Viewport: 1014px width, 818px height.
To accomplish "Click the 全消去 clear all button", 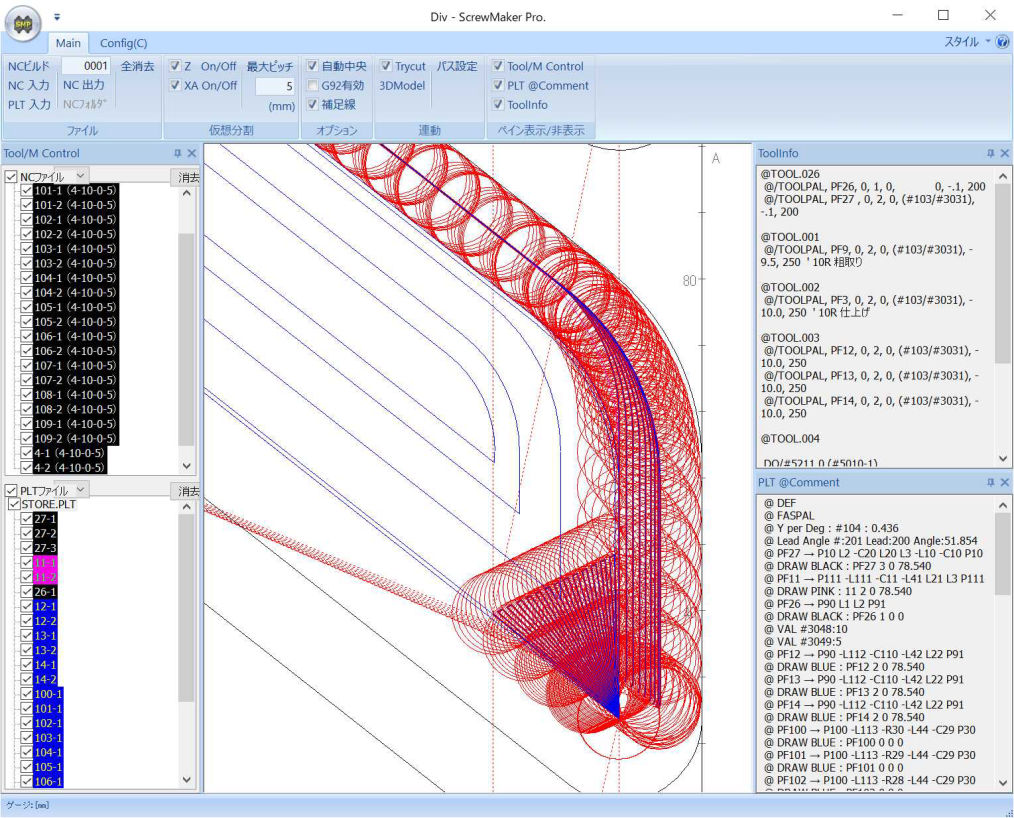I will pyautogui.click(x=138, y=67).
